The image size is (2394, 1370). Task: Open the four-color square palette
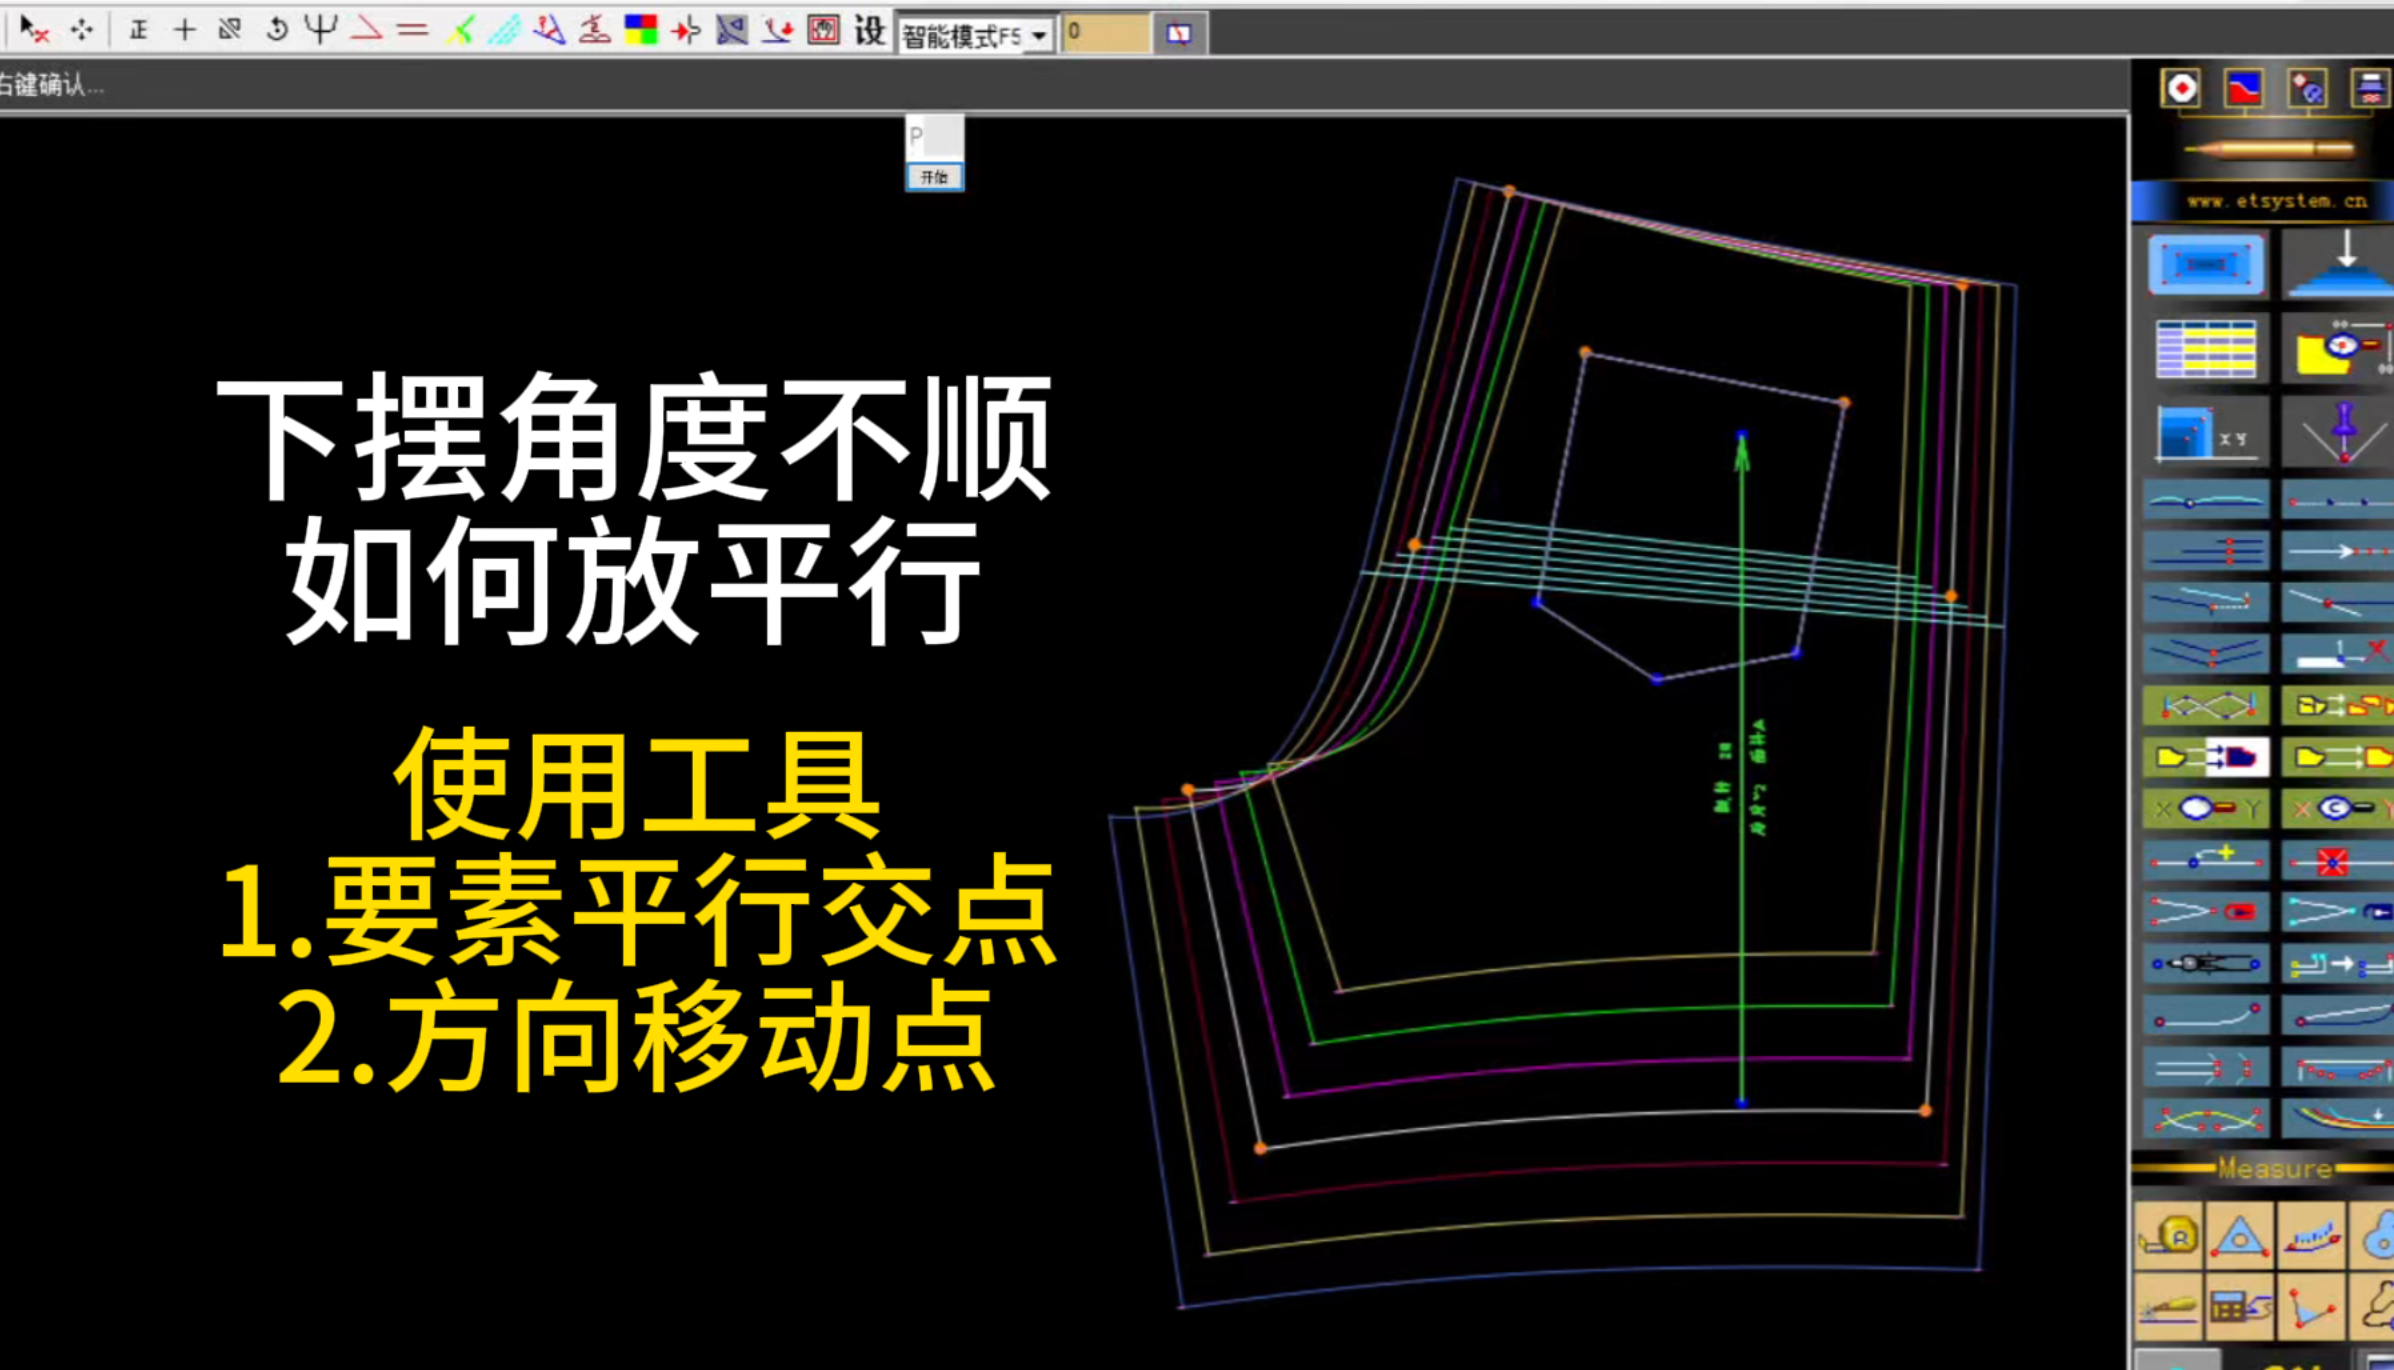pyautogui.click(x=640, y=30)
